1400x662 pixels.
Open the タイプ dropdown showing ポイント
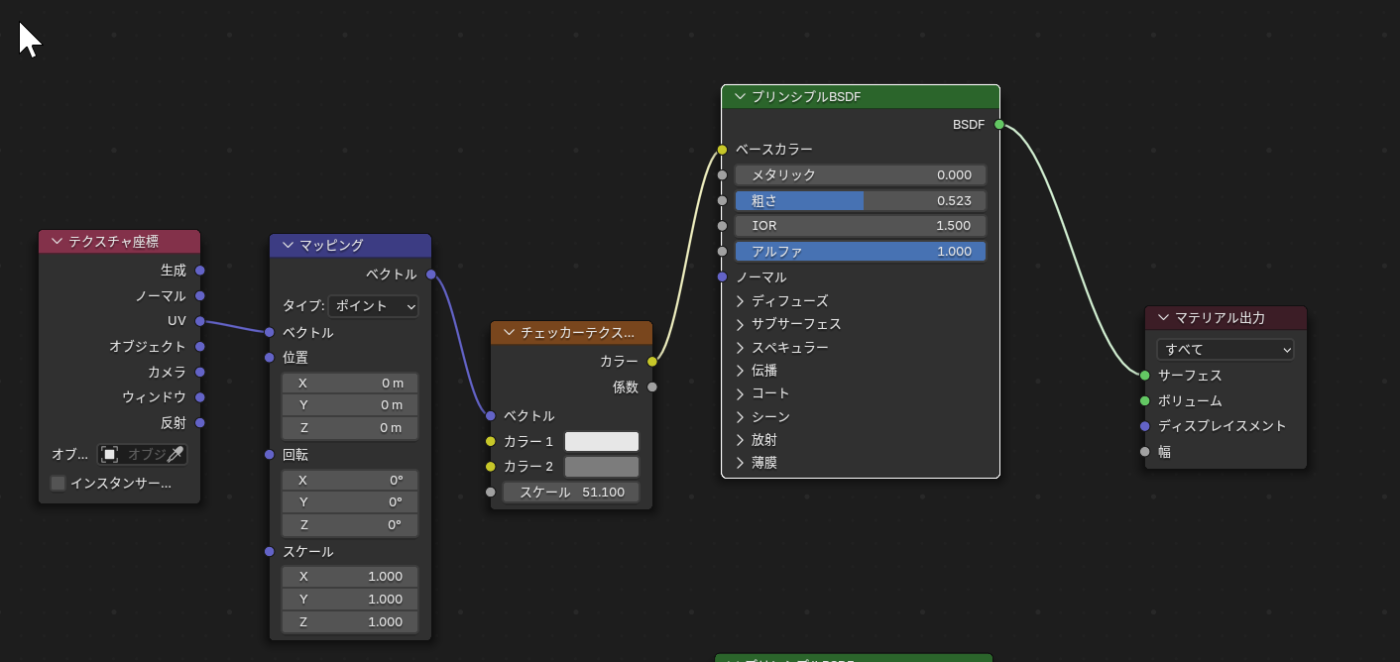coord(373,305)
